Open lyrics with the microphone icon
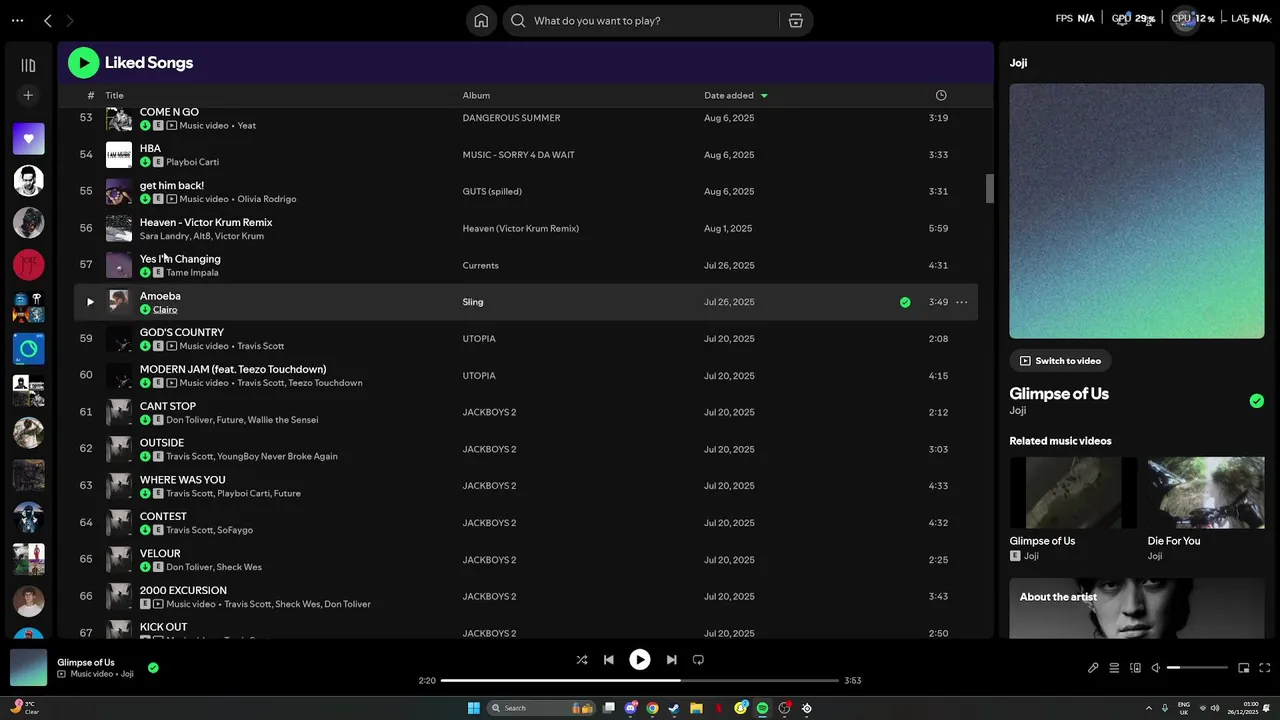The height and width of the screenshot is (720, 1280). click(x=1093, y=668)
